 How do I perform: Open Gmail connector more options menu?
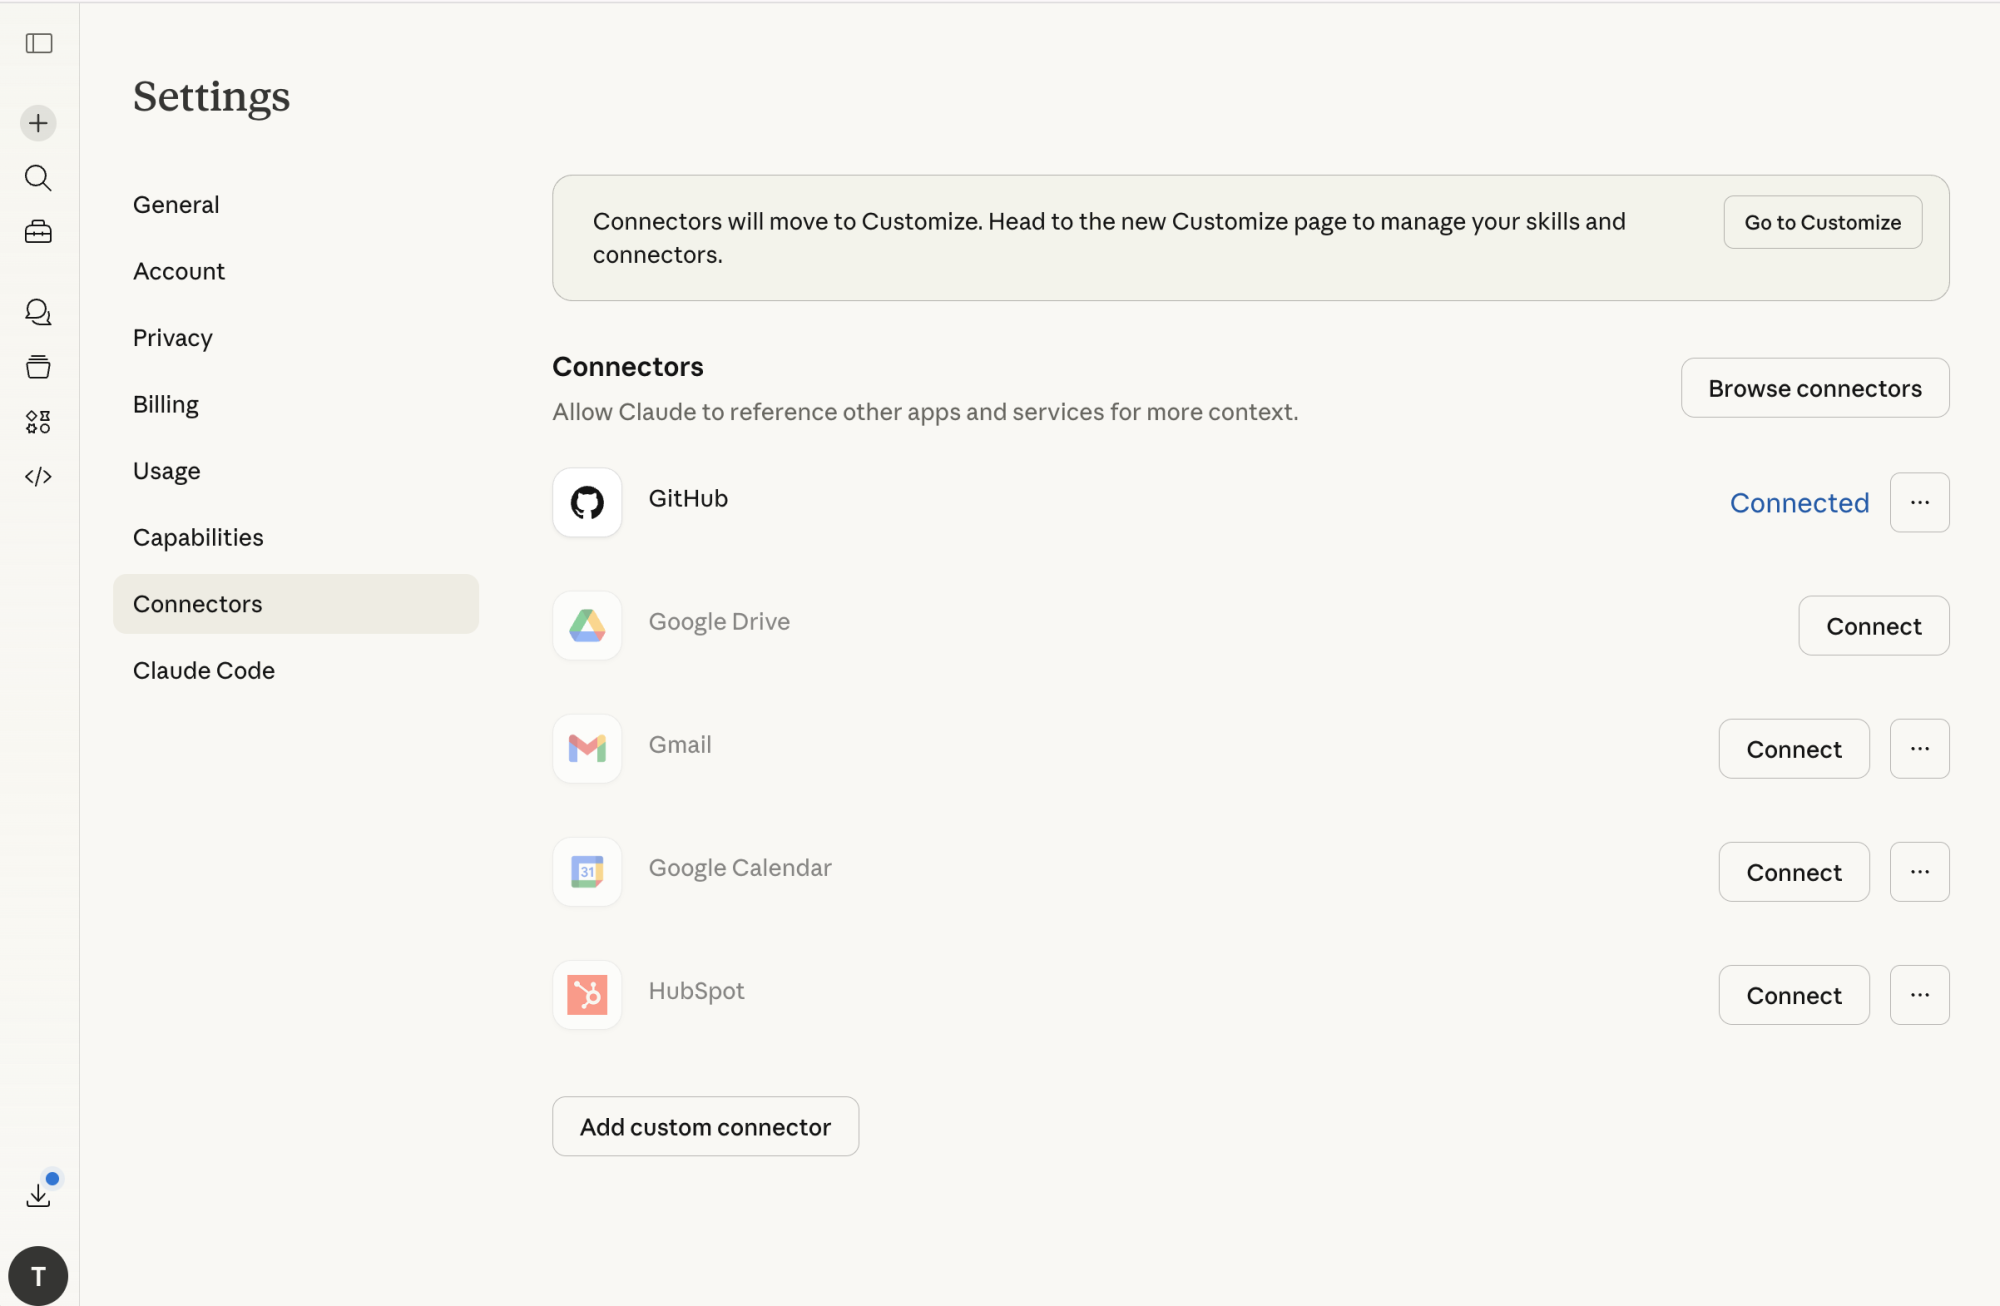click(x=1919, y=748)
